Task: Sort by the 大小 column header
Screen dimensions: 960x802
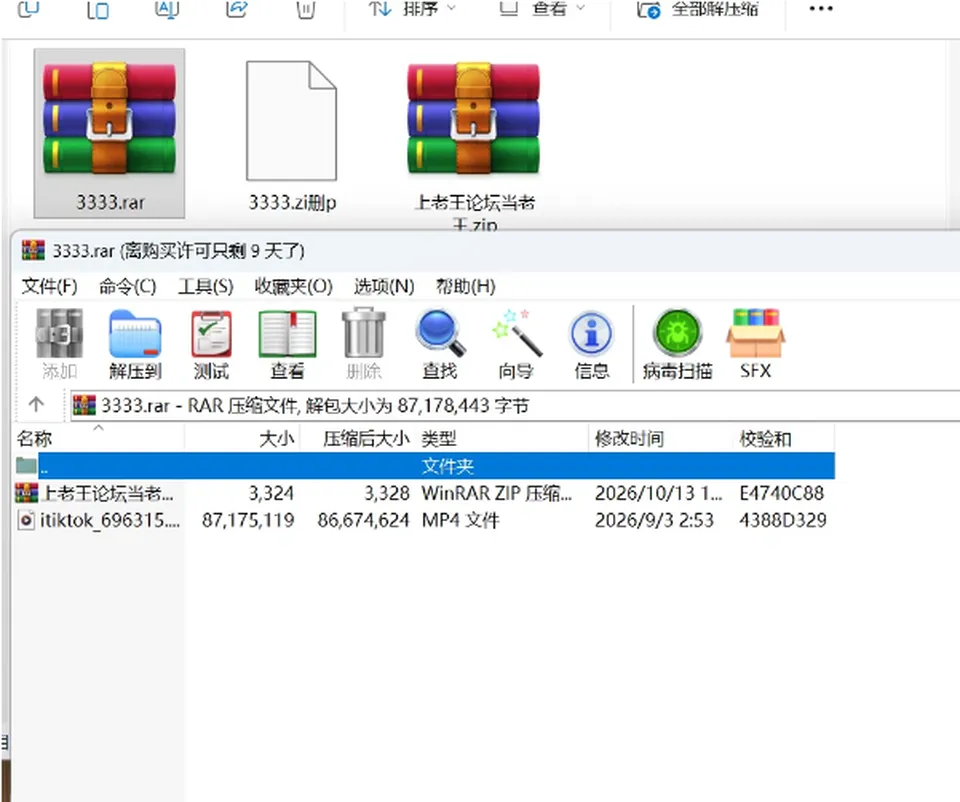Action: (242, 438)
